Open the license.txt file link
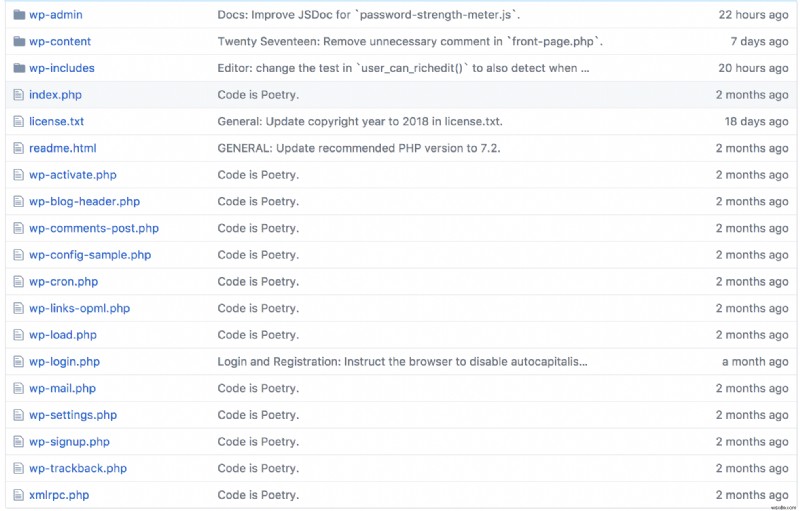800x511 pixels. tap(56, 121)
